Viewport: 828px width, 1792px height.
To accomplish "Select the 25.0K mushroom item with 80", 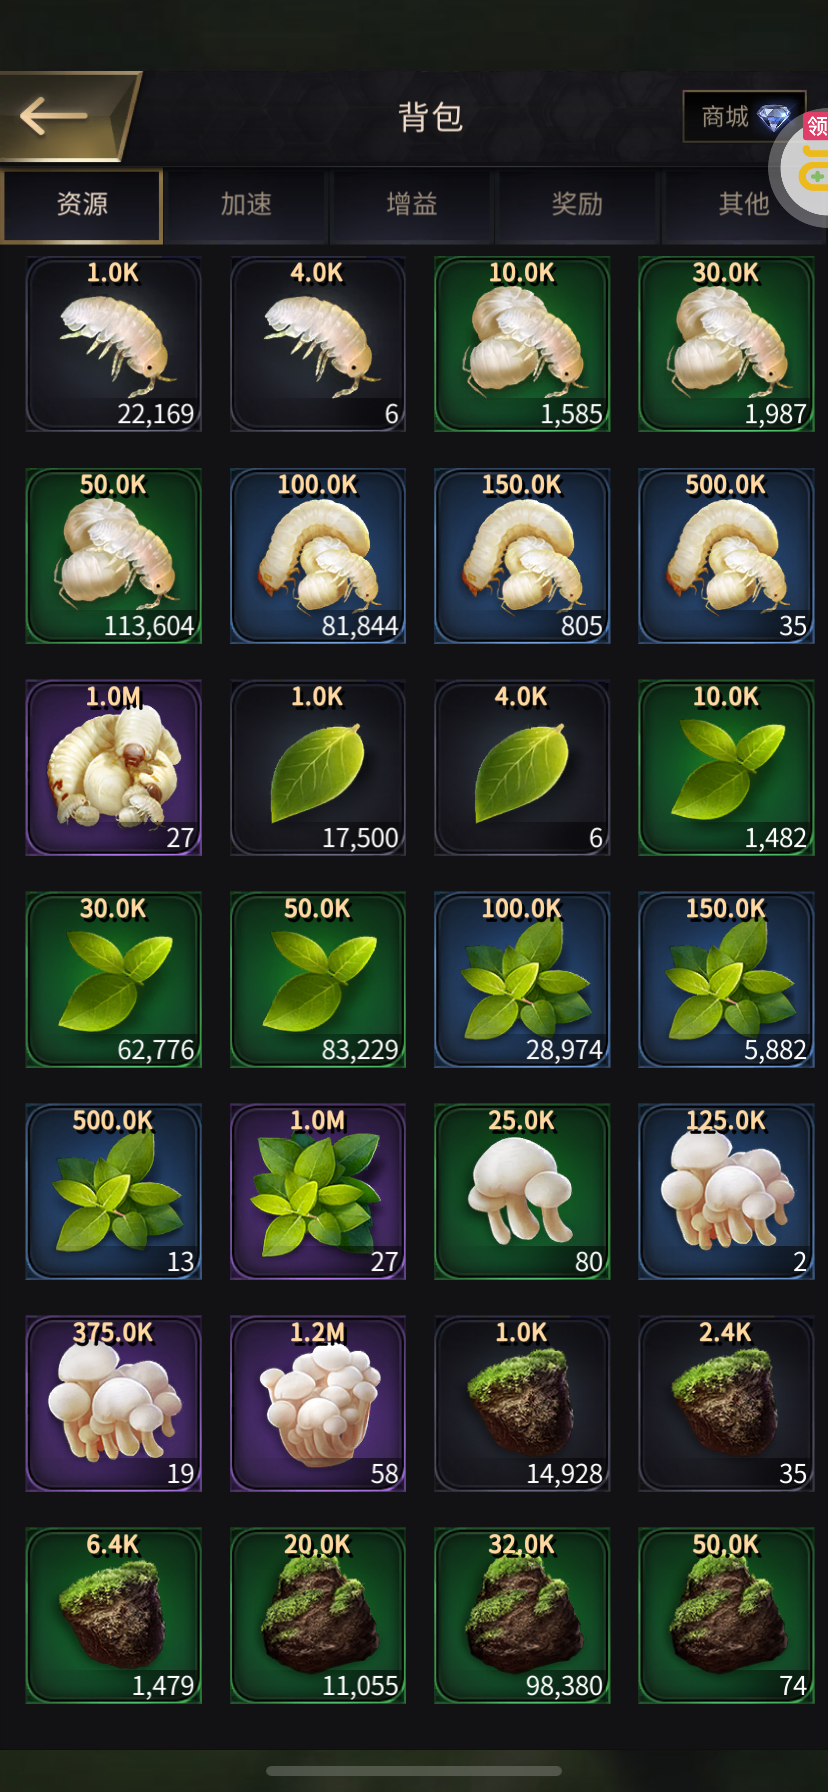I will point(522,1192).
